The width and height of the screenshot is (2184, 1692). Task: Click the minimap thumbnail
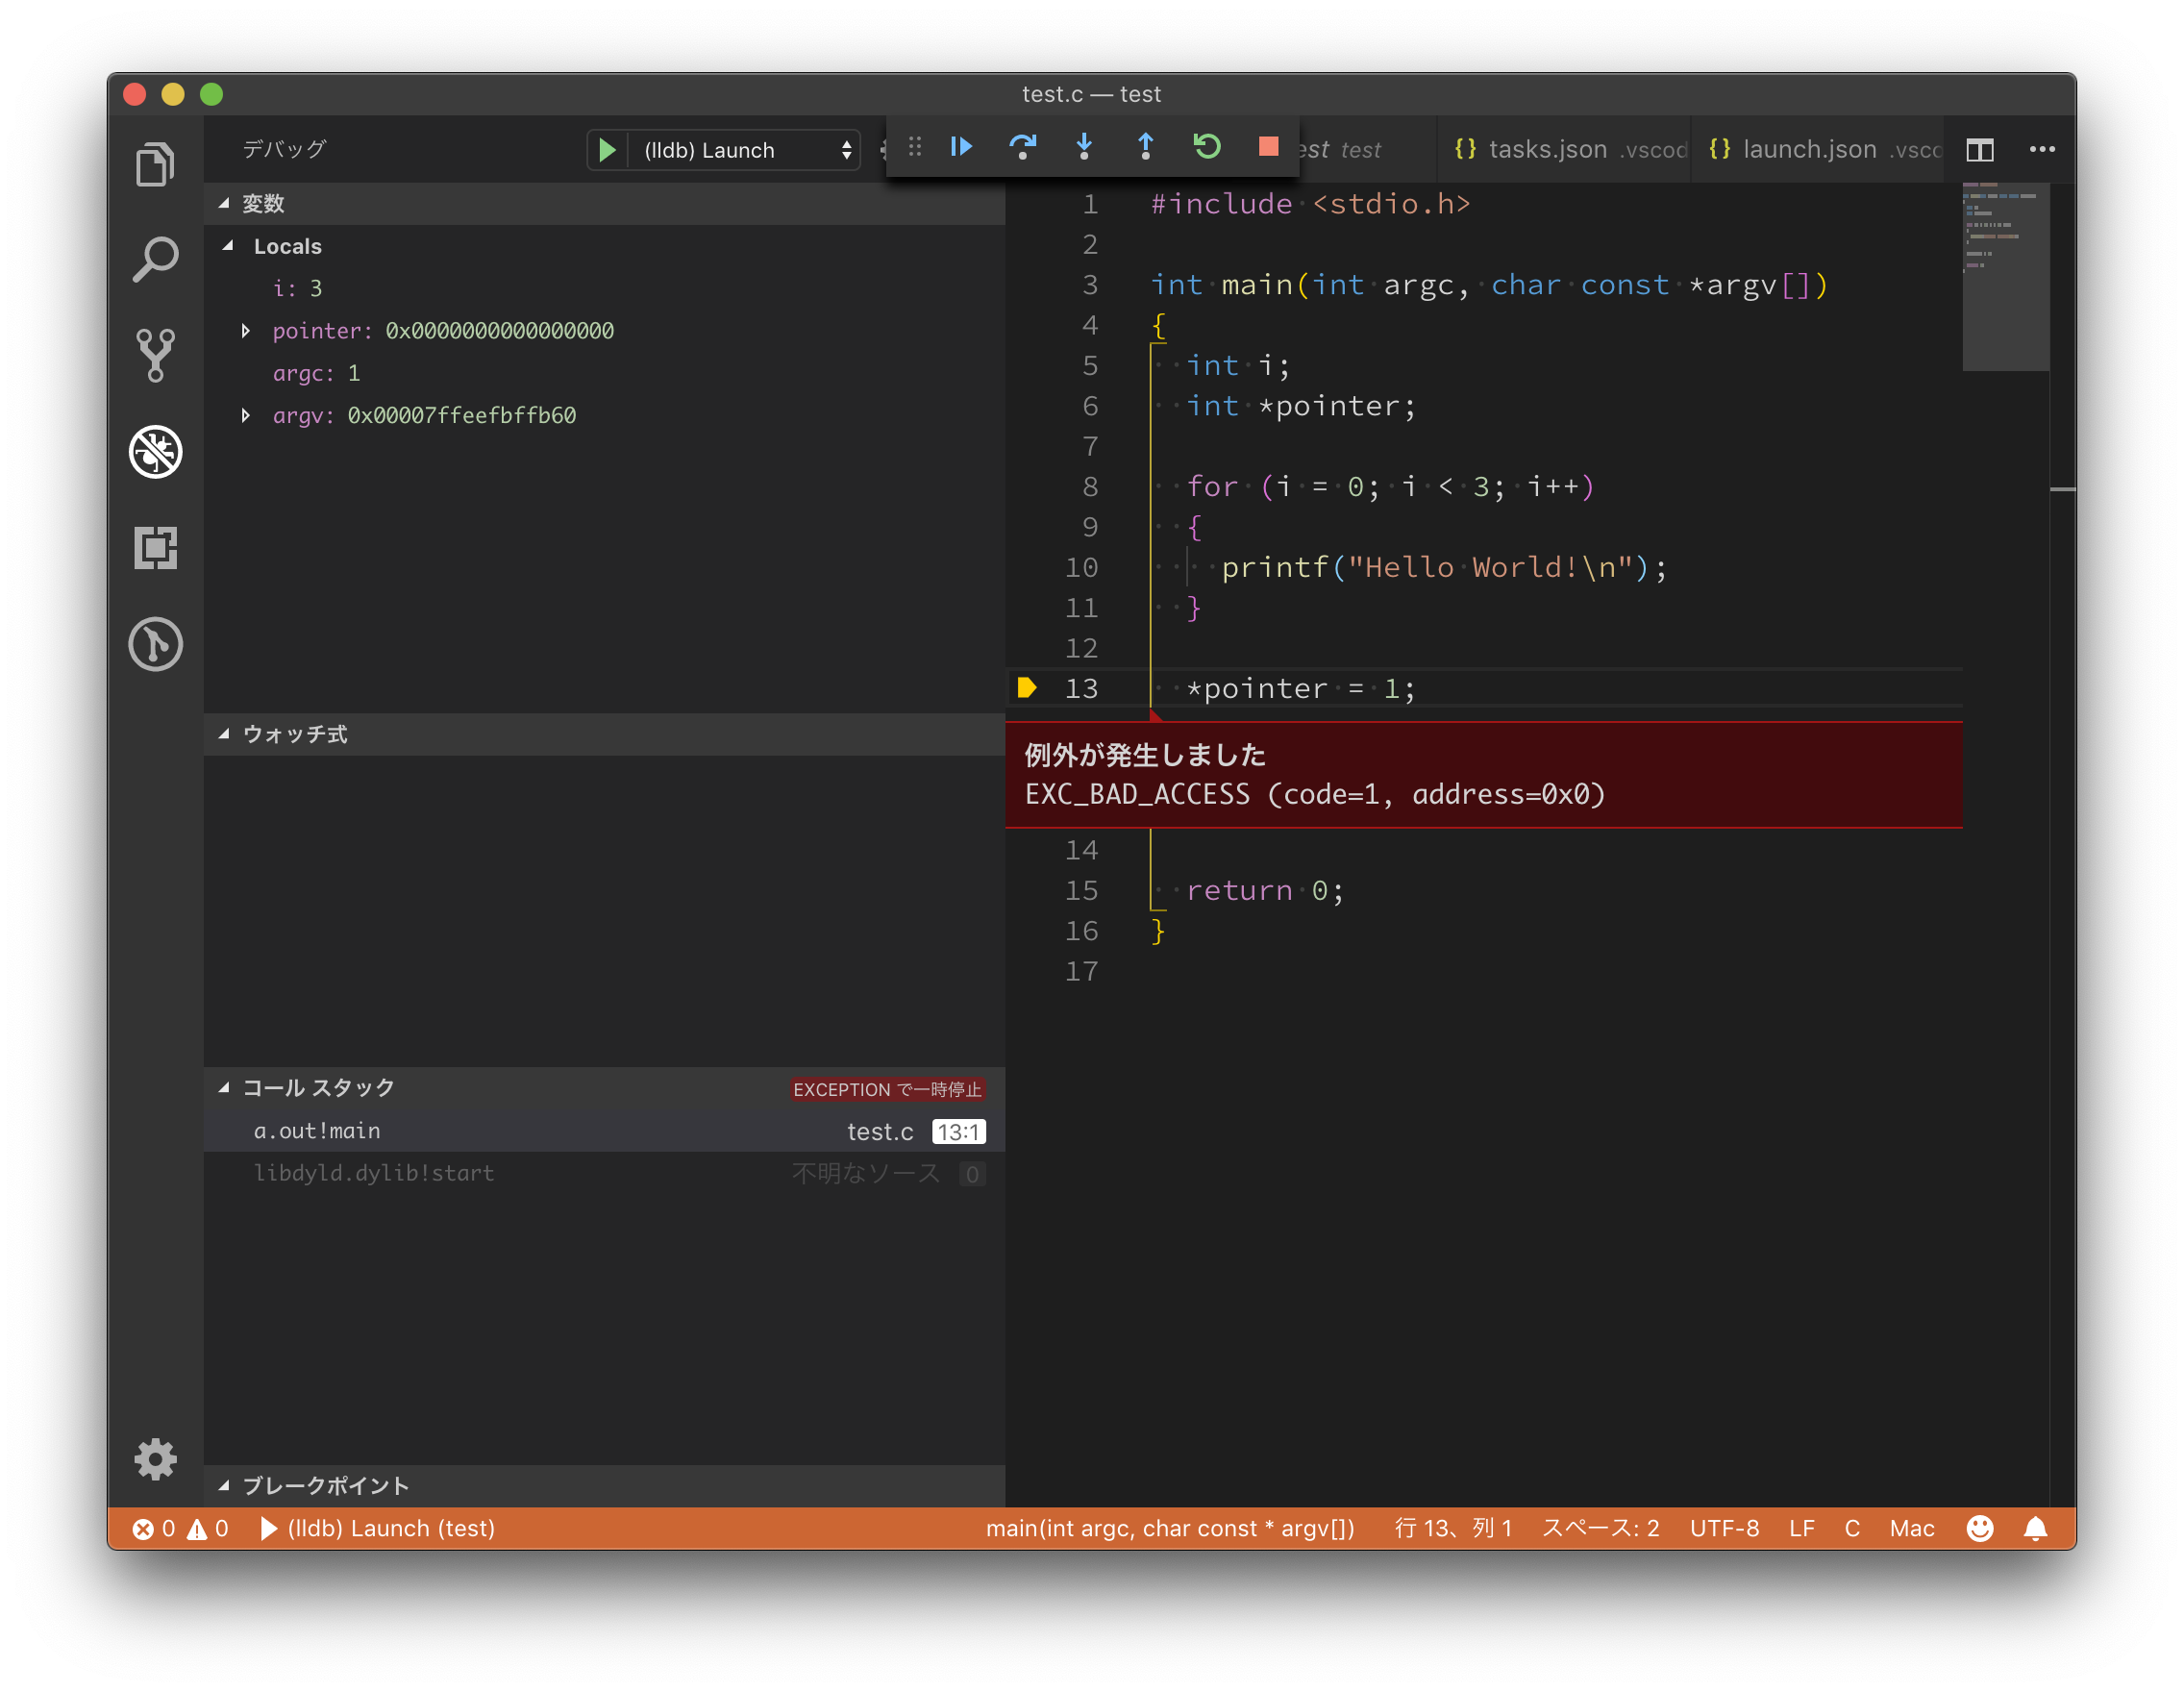click(2005, 275)
